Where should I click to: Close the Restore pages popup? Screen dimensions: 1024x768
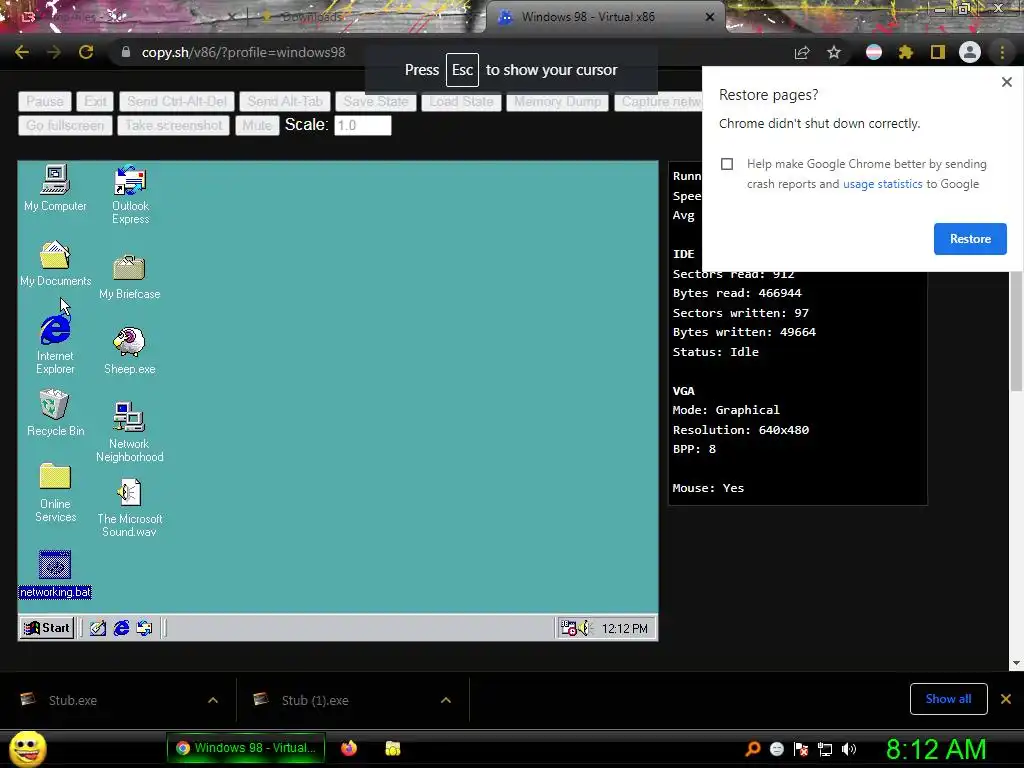(1006, 82)
